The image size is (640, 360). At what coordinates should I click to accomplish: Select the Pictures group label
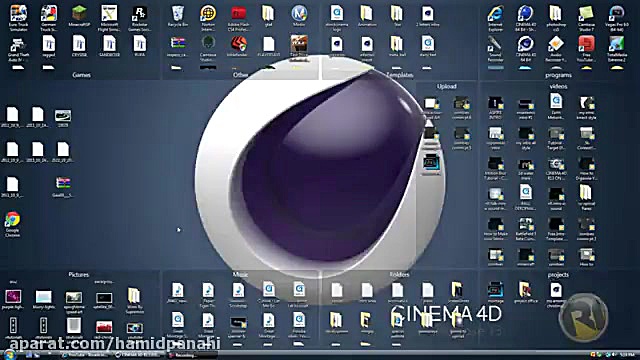click(78, 275)
